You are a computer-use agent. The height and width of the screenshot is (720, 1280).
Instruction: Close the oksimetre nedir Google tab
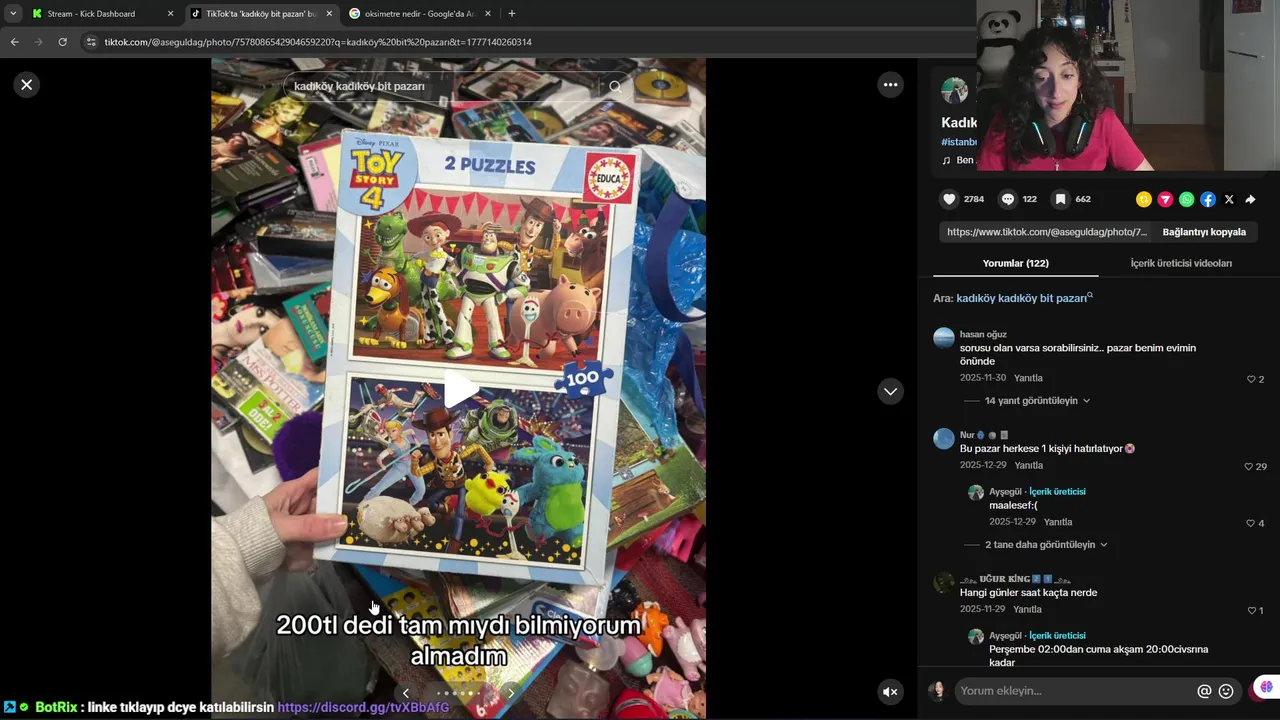488,14
